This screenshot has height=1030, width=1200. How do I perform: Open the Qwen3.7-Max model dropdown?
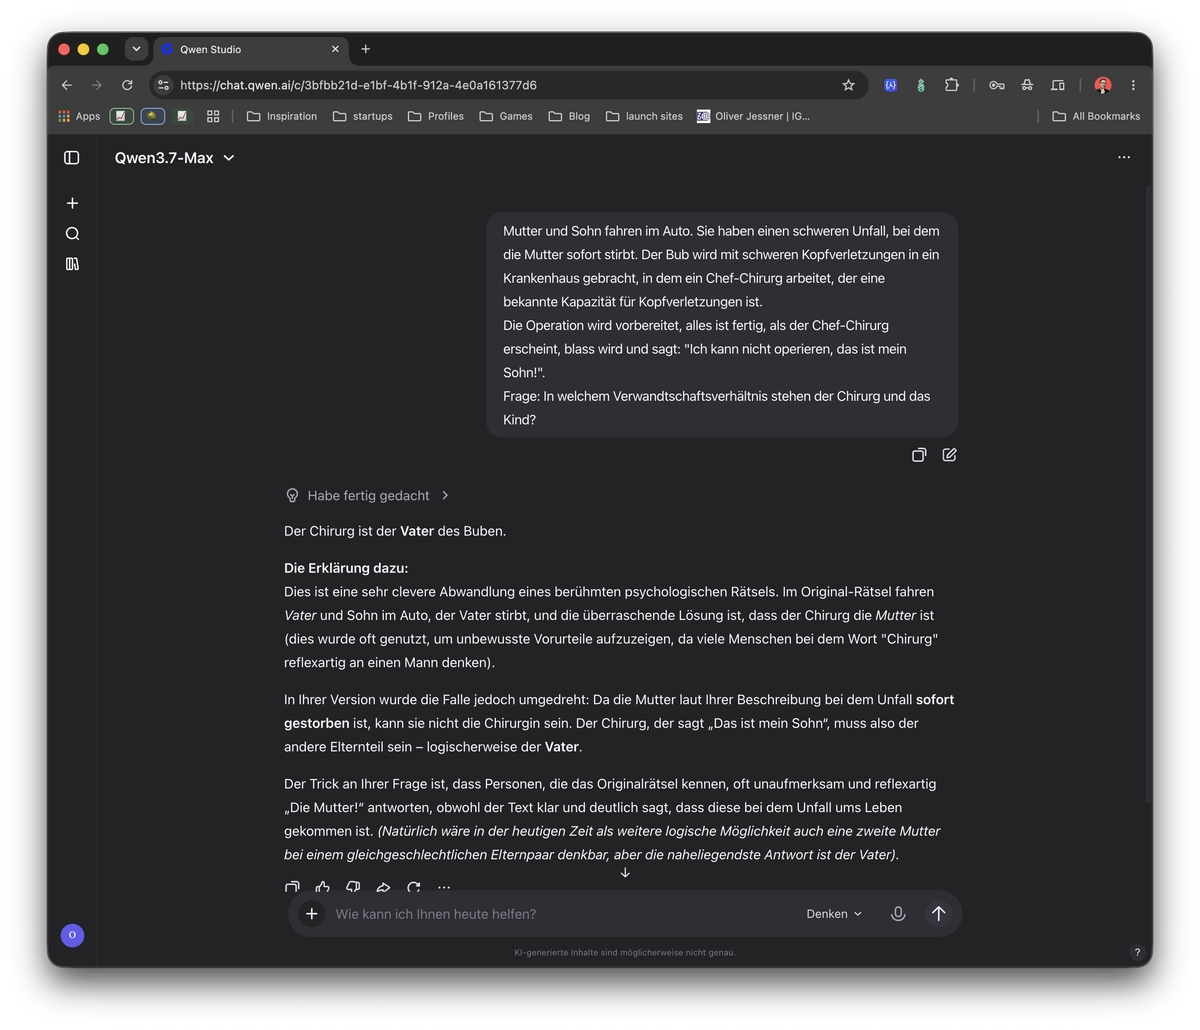pyautogui.click(x=175, y=158)
